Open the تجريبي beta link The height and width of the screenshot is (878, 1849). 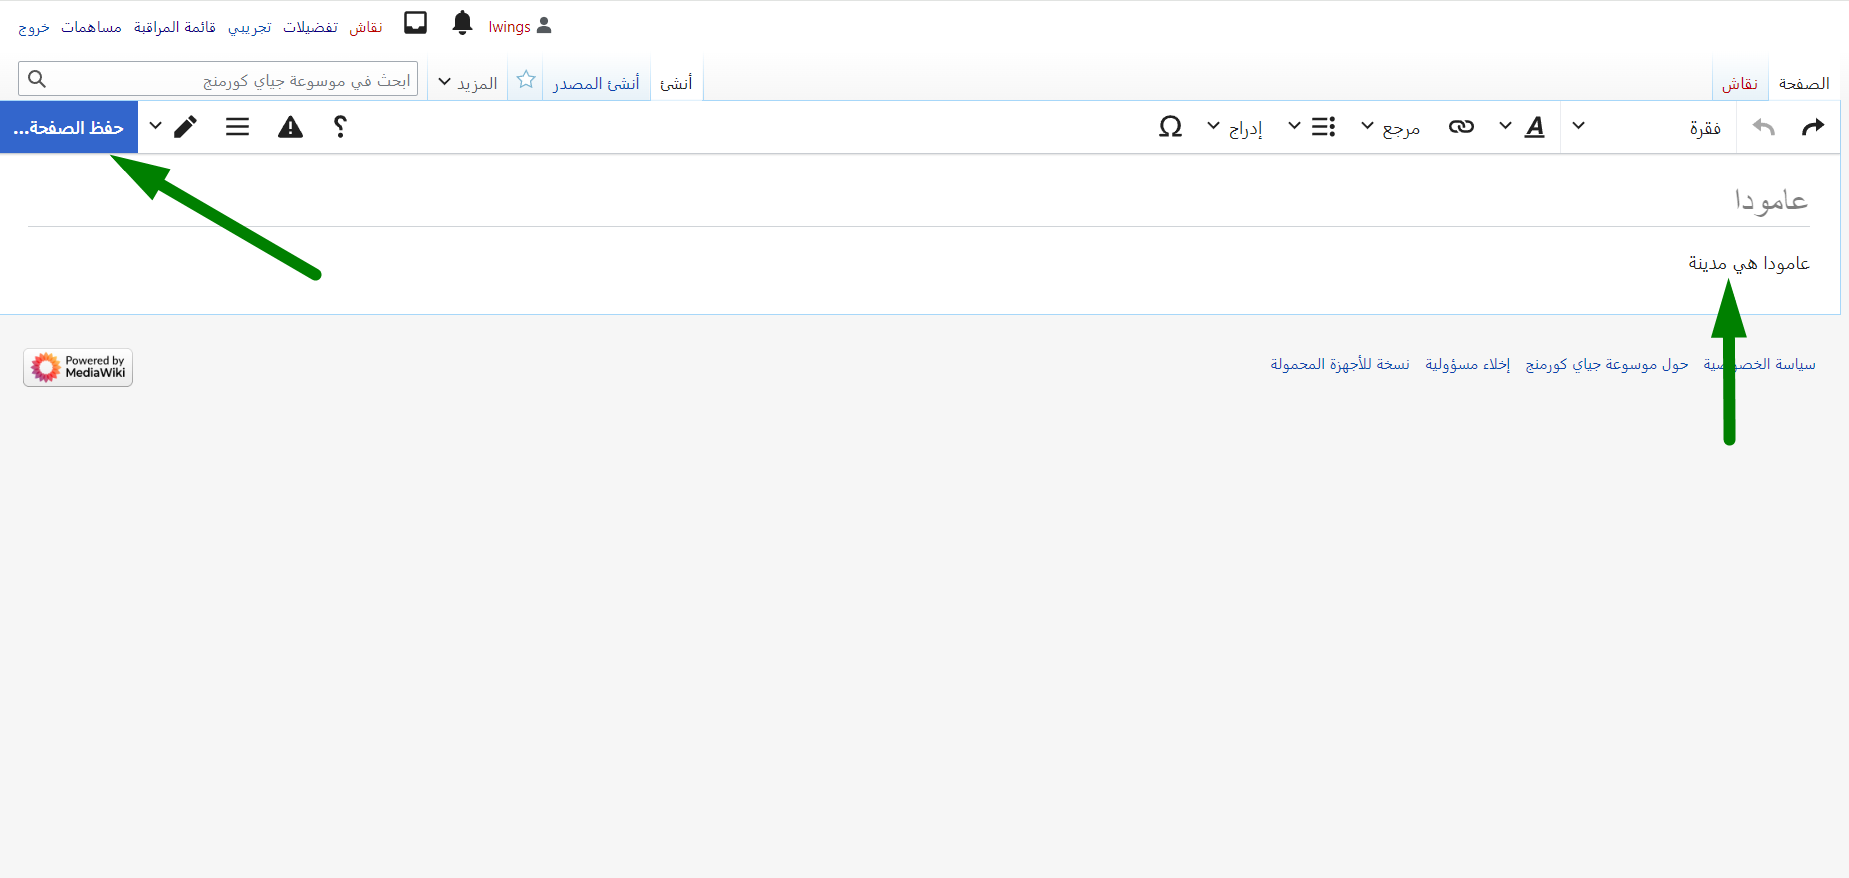coord(250,27)
